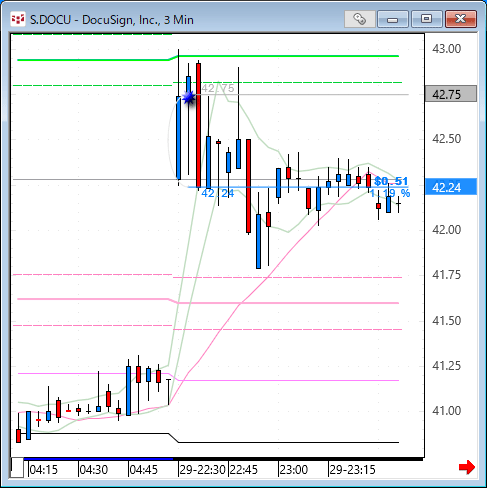This screenshot has width=487, height=488.
Task: Click the blue segment of the time scrollbar
Action: [x=99, y=459]
